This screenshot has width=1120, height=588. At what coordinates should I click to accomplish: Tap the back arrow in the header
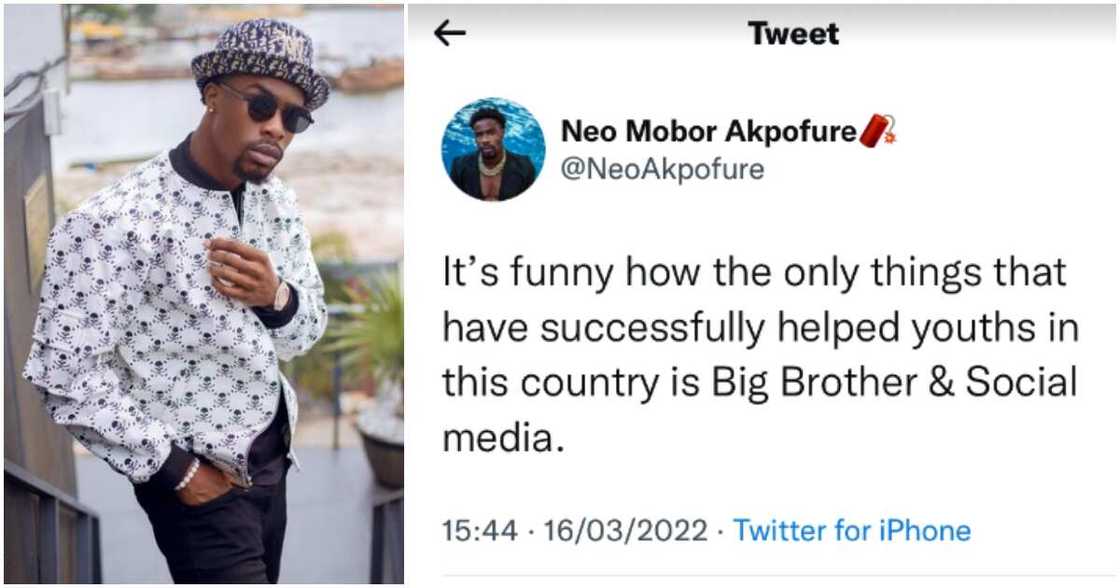450,33
